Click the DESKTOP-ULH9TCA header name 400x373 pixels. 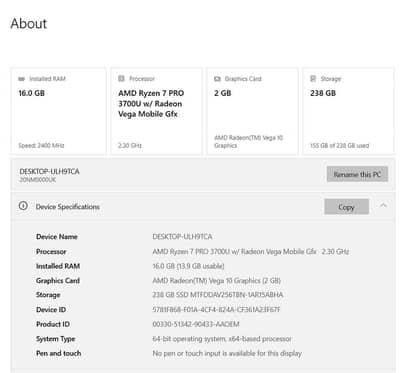[49, 171]
